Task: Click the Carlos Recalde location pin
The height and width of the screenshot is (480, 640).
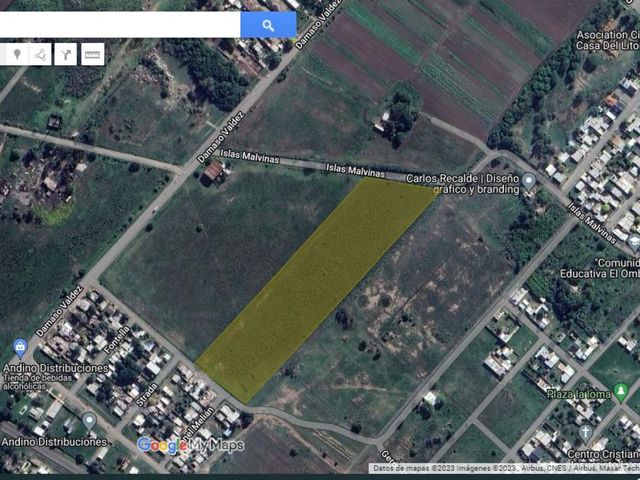Action: [x=529, y=182]
